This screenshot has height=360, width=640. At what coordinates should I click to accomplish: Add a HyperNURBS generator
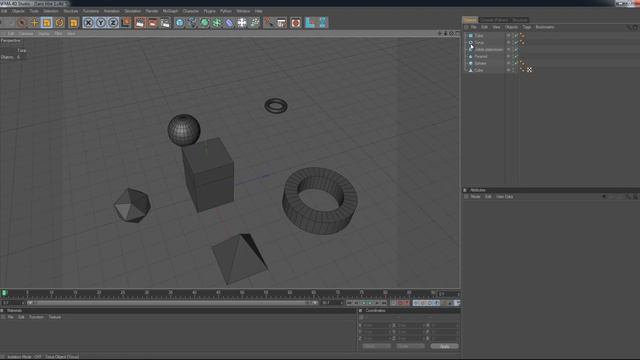click(204, 23)
